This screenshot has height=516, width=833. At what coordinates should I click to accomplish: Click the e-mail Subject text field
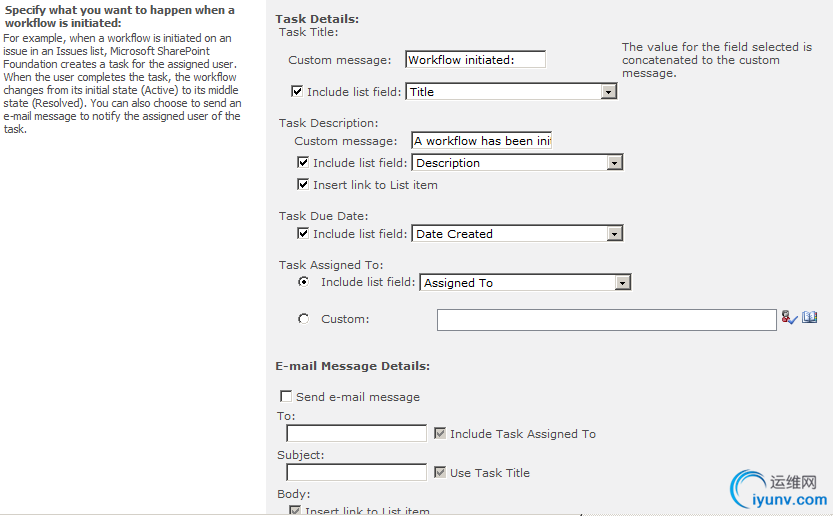(356, 472)
